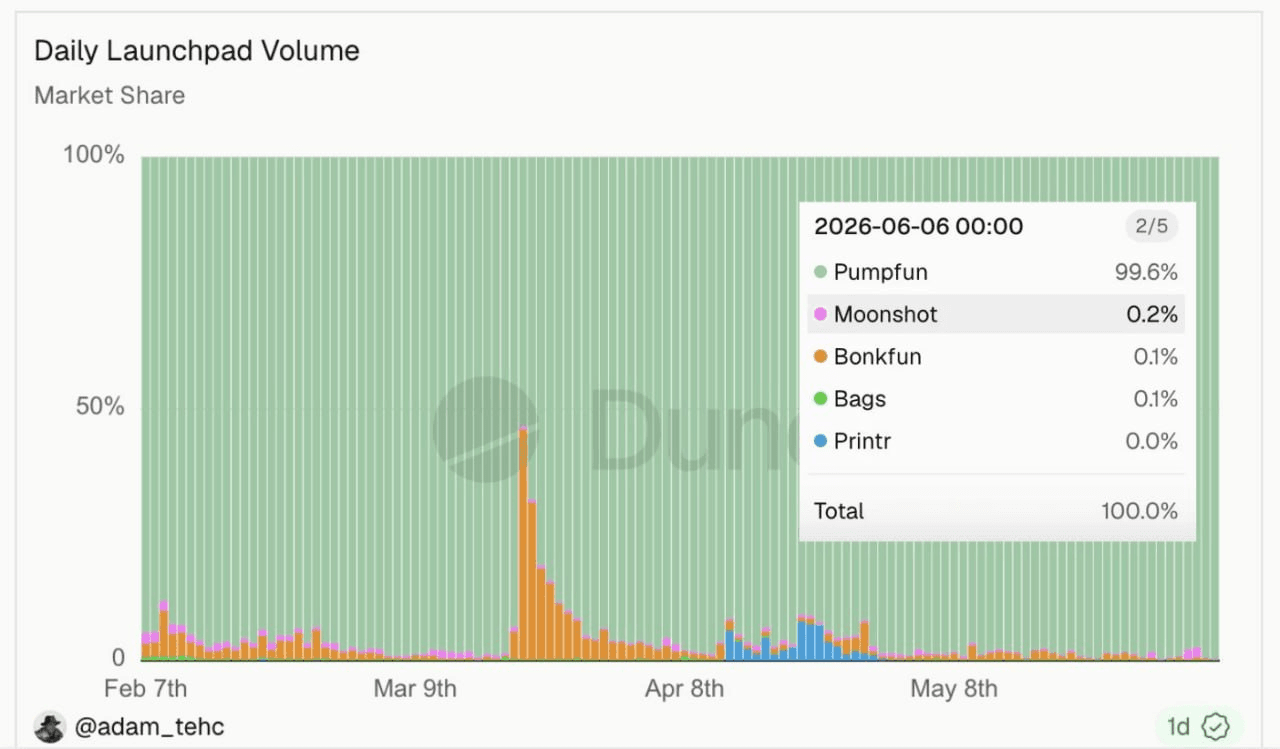Click the tallest orange Bonkfun spike bar
Viewport: 1280px width, 749px height.
(523, 545)
